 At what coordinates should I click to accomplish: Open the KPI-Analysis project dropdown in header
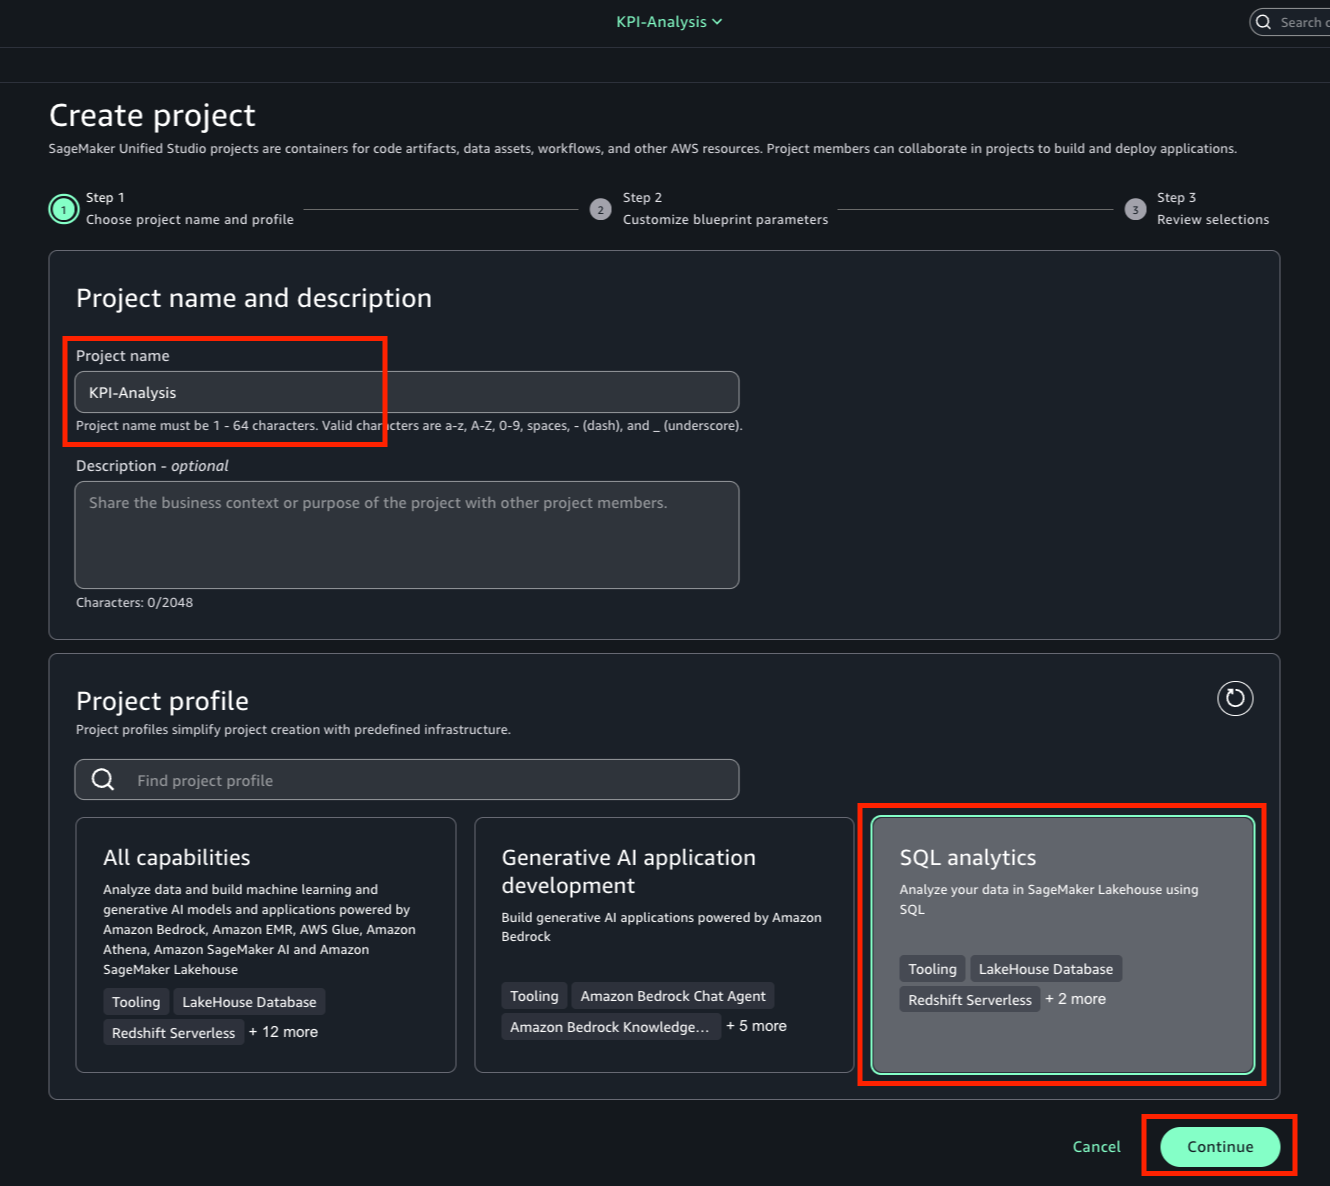click(x=669, y=22)
